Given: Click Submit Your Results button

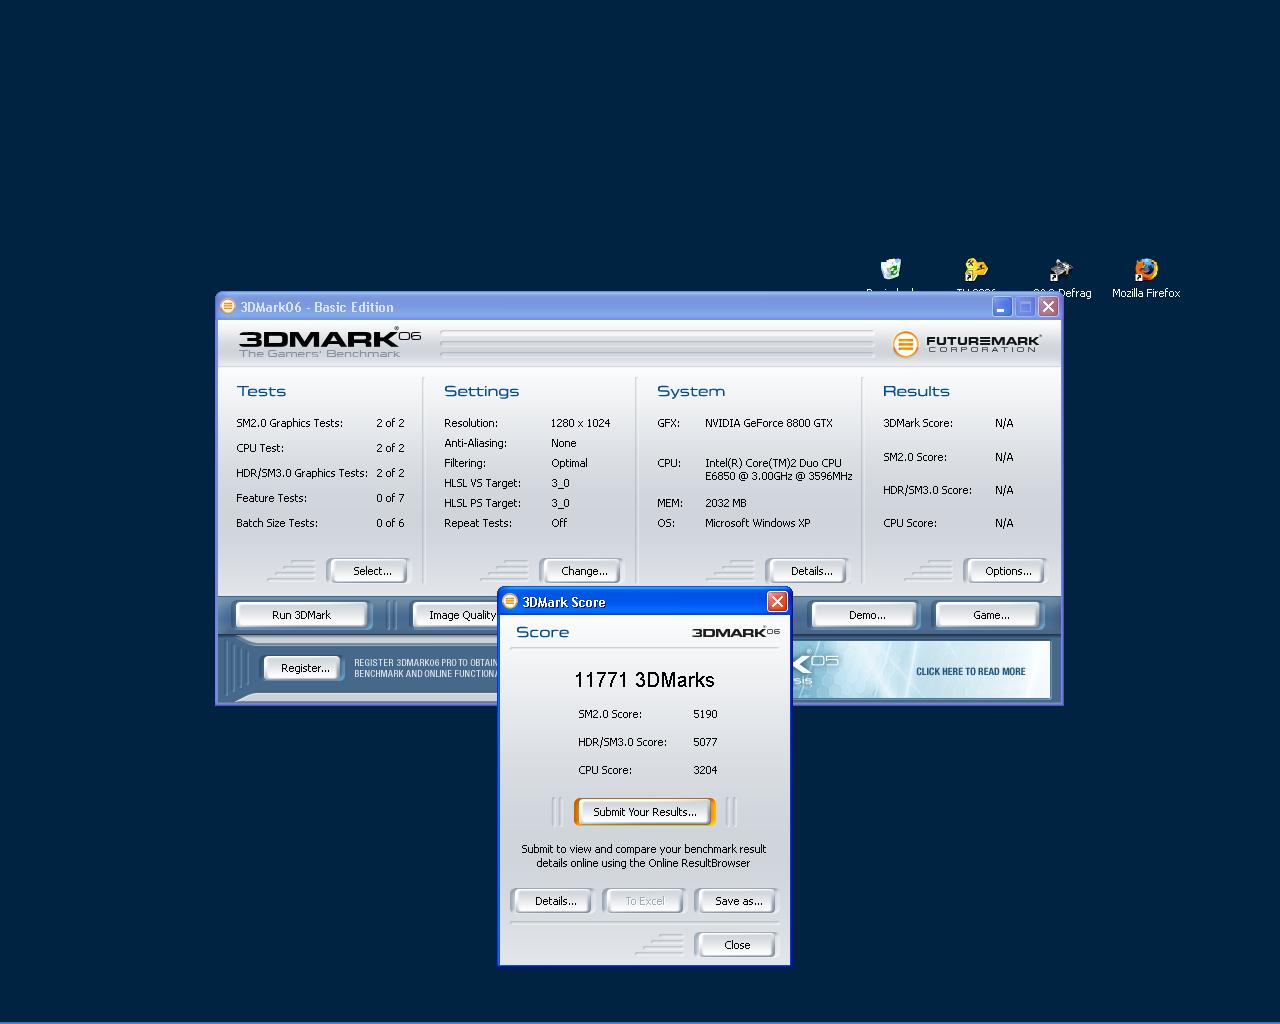Looking at the screenshot, I should pyautogui.click(x=645, y=812).
